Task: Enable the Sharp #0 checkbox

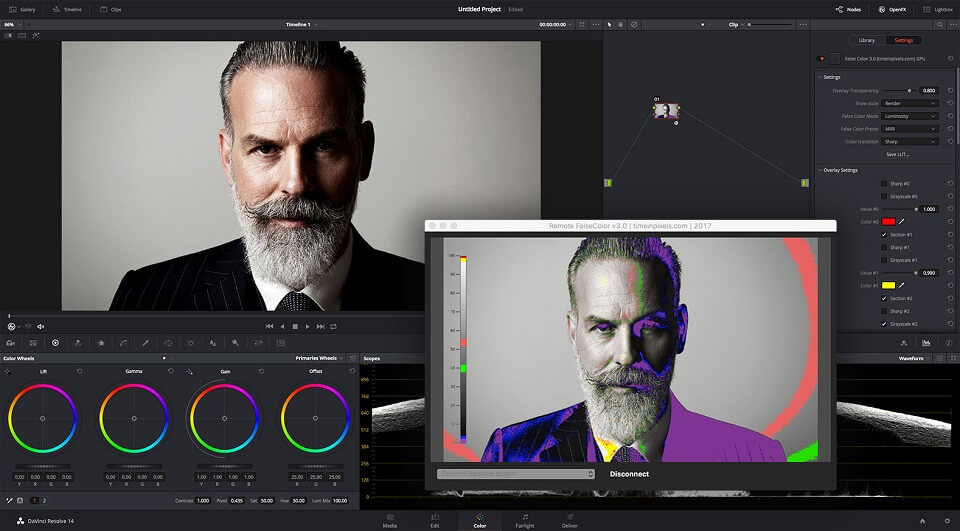Action: [x=883, y=184]
